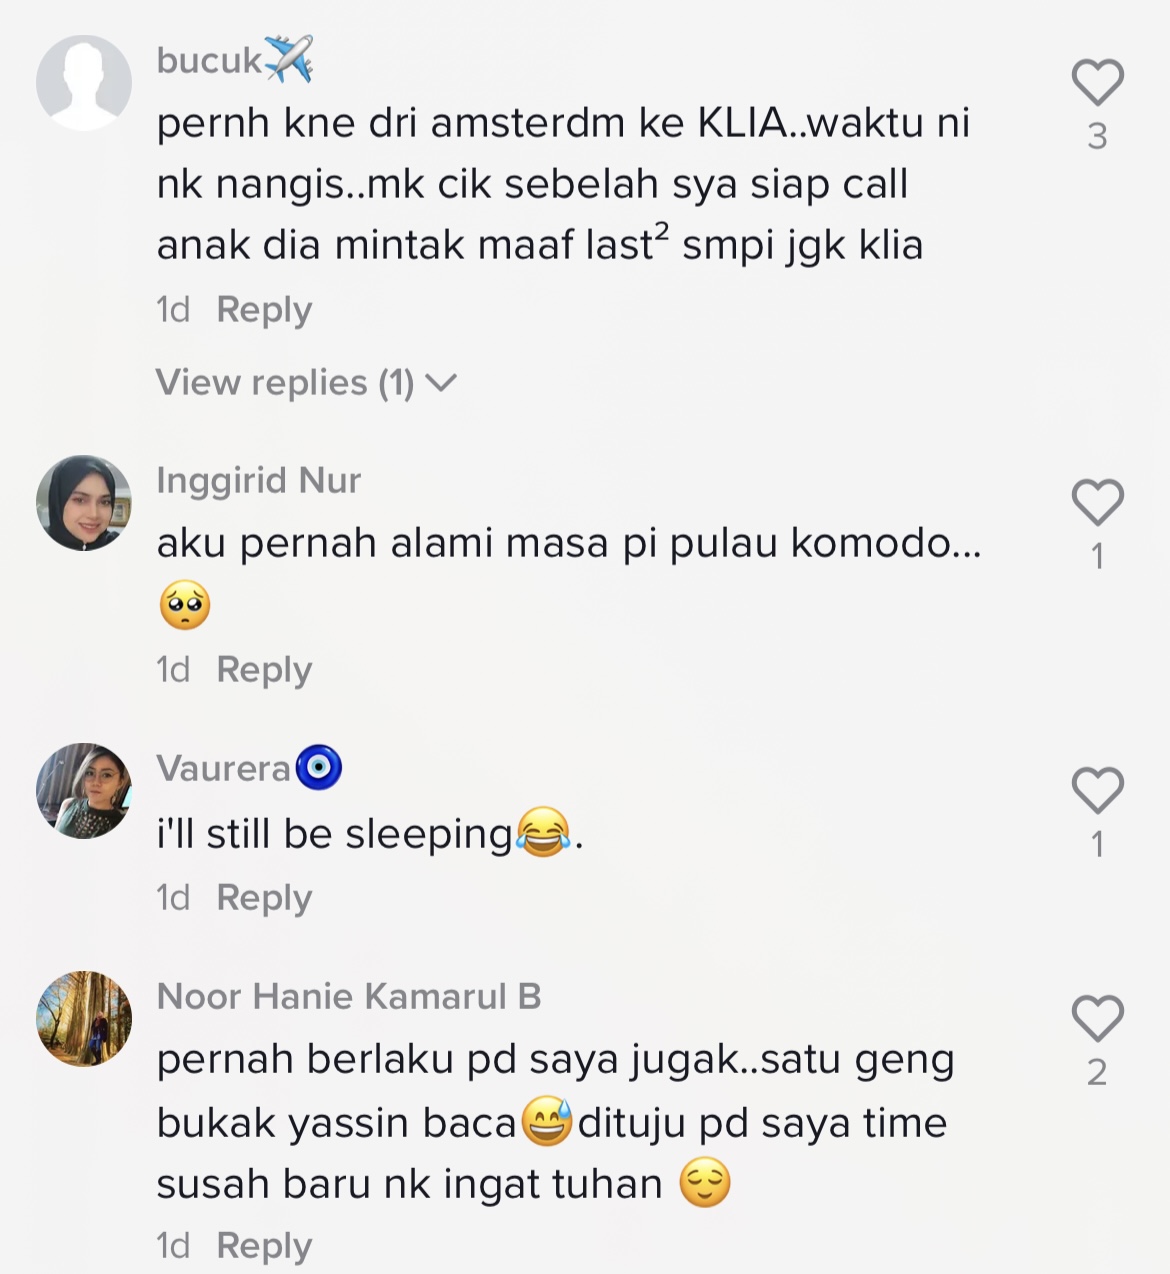Like bucuk's comment with the heart icon
The height and width of the screenshot is (1274, 1170).
click(x=1098, y=82)
